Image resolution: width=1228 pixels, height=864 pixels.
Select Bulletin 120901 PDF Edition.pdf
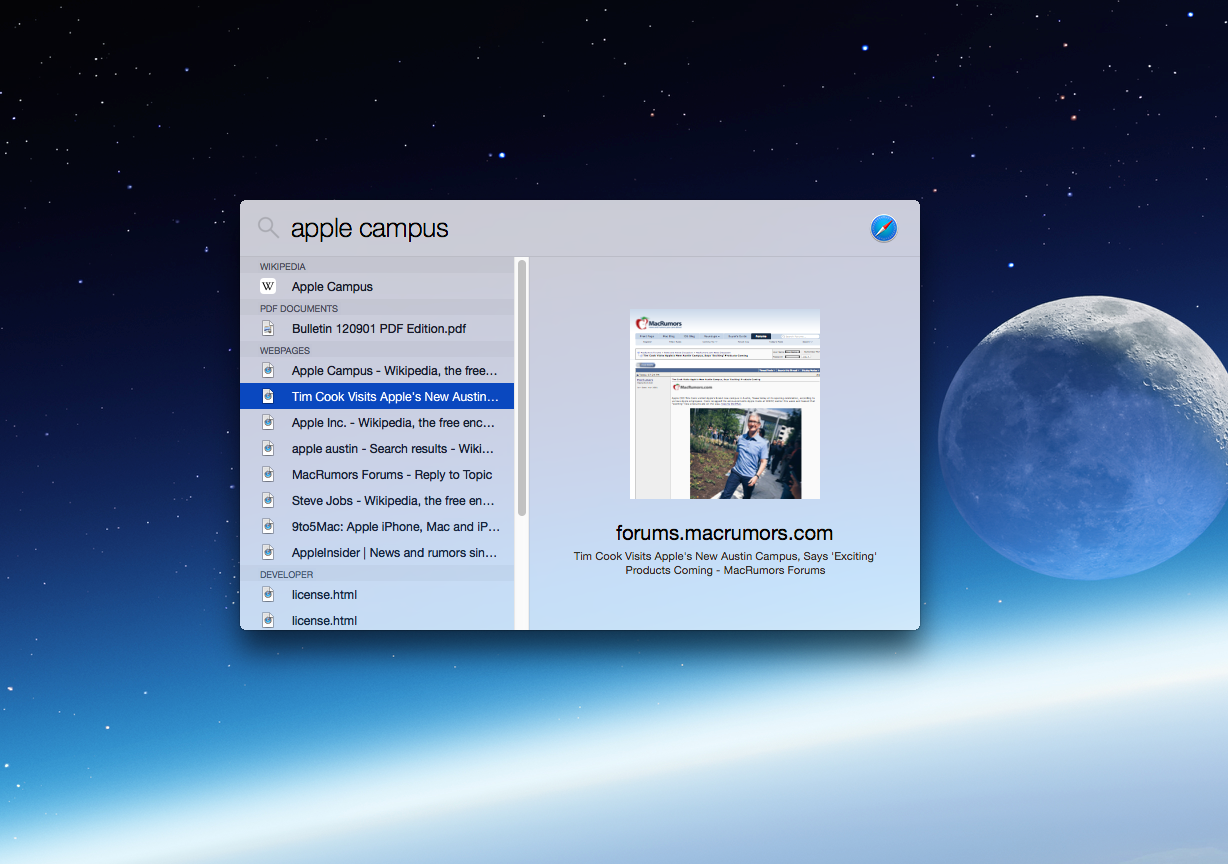pyautogui.click(x=377, y=328)
